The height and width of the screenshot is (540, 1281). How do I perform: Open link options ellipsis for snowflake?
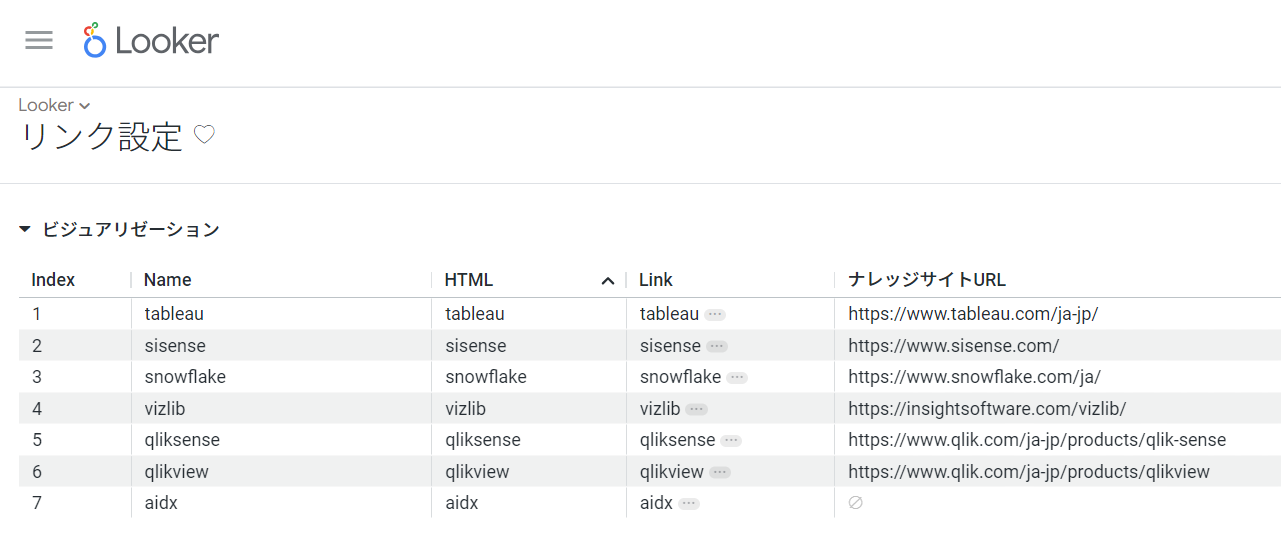pos(736,378)
